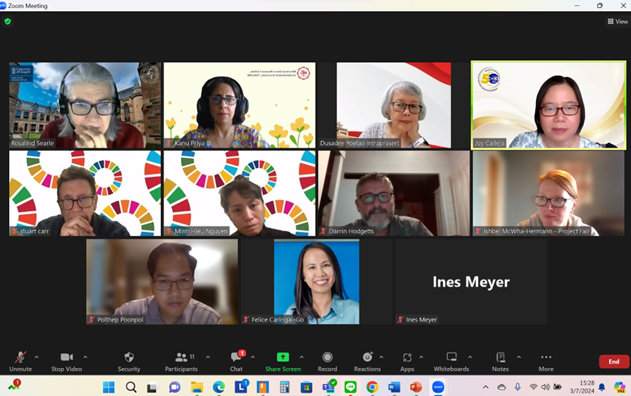Viewport: 631px width, 396px height.
Task: Open PowerPoint from the taskbar
Action: (416, 387)
